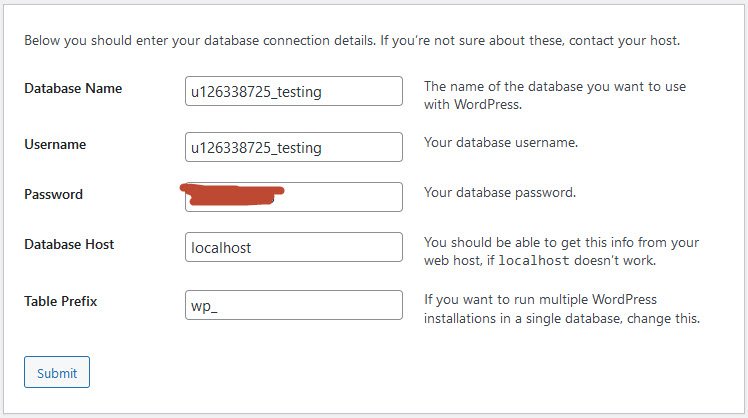Image resolution: width=748 pixels, height=418 pixels.
Task: Click the bold Database Name label
Action: pyautogui.click(x=73, y=88)
